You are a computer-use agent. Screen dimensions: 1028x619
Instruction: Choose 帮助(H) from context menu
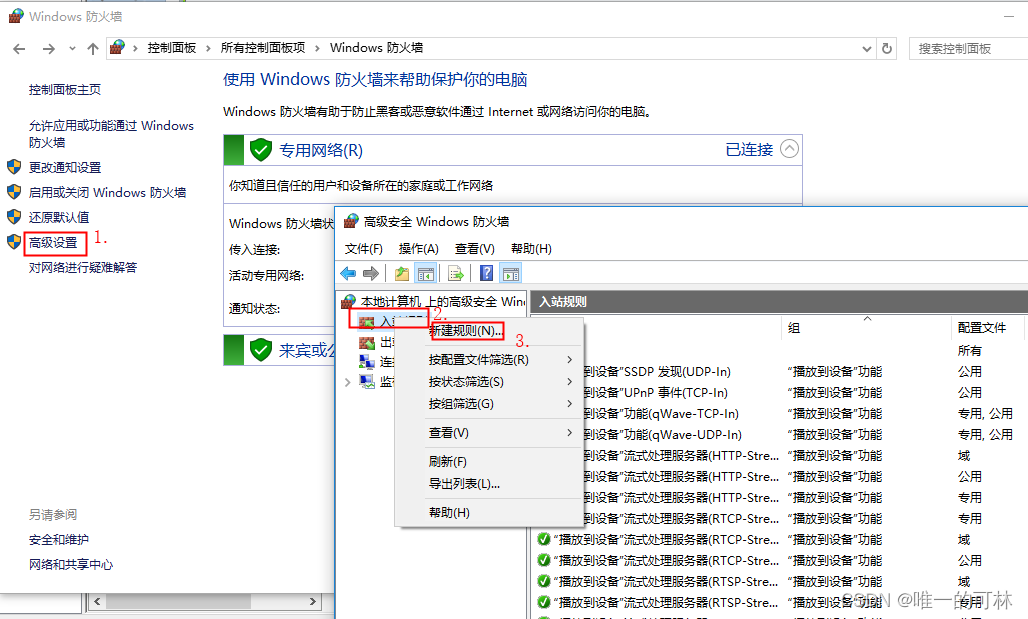click(449, 512)
